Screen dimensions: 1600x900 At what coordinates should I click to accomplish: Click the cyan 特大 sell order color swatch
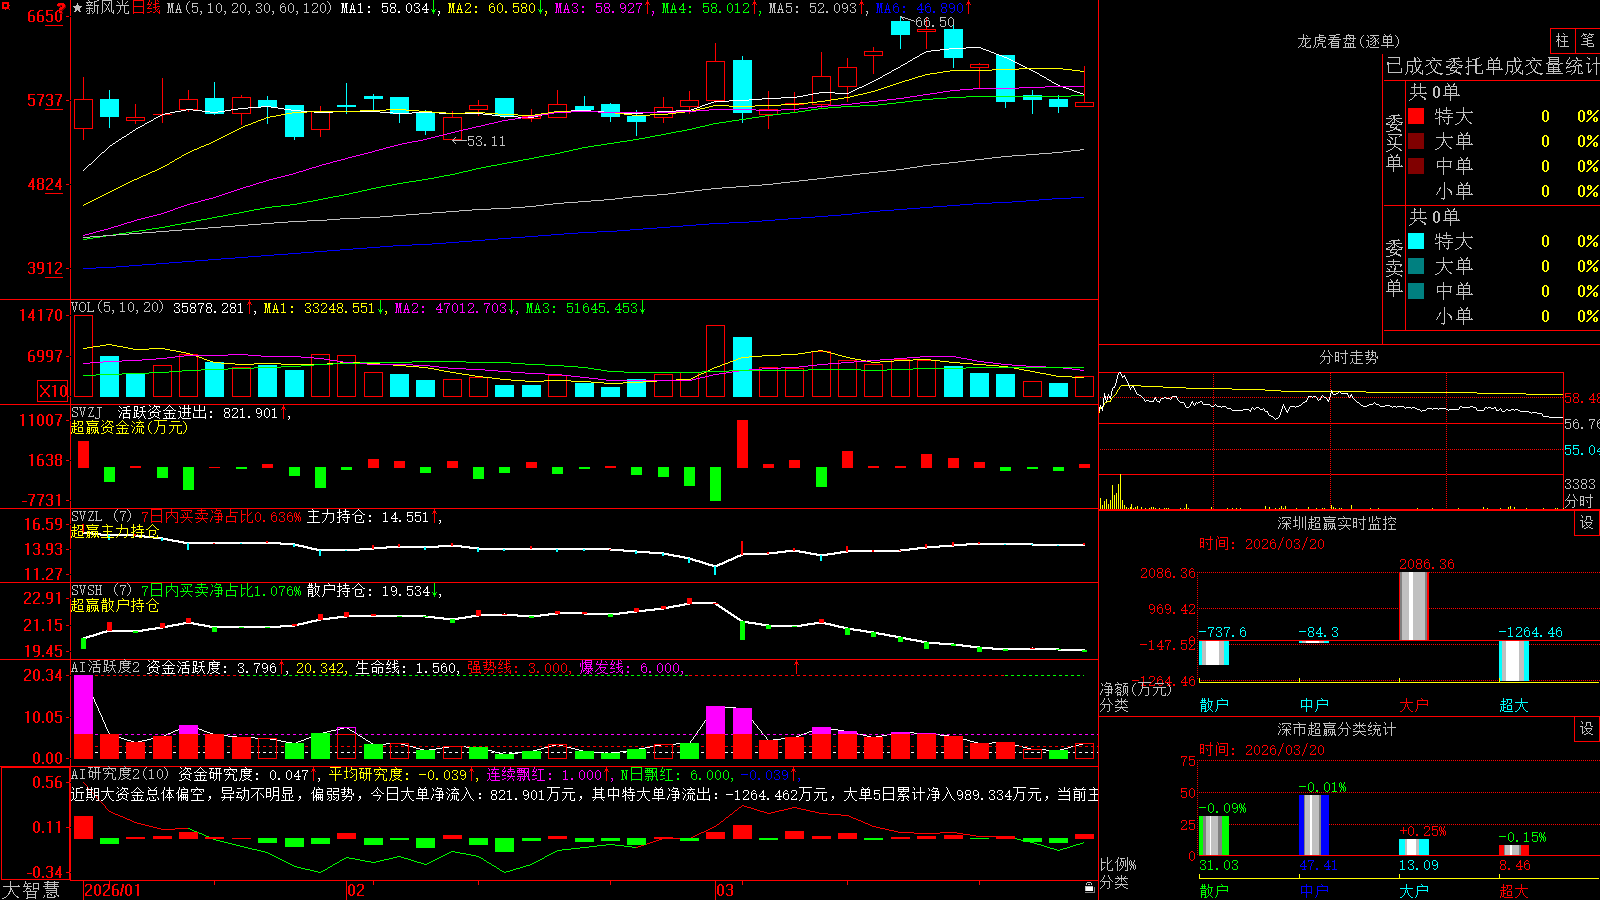(x=1416, y=241)
